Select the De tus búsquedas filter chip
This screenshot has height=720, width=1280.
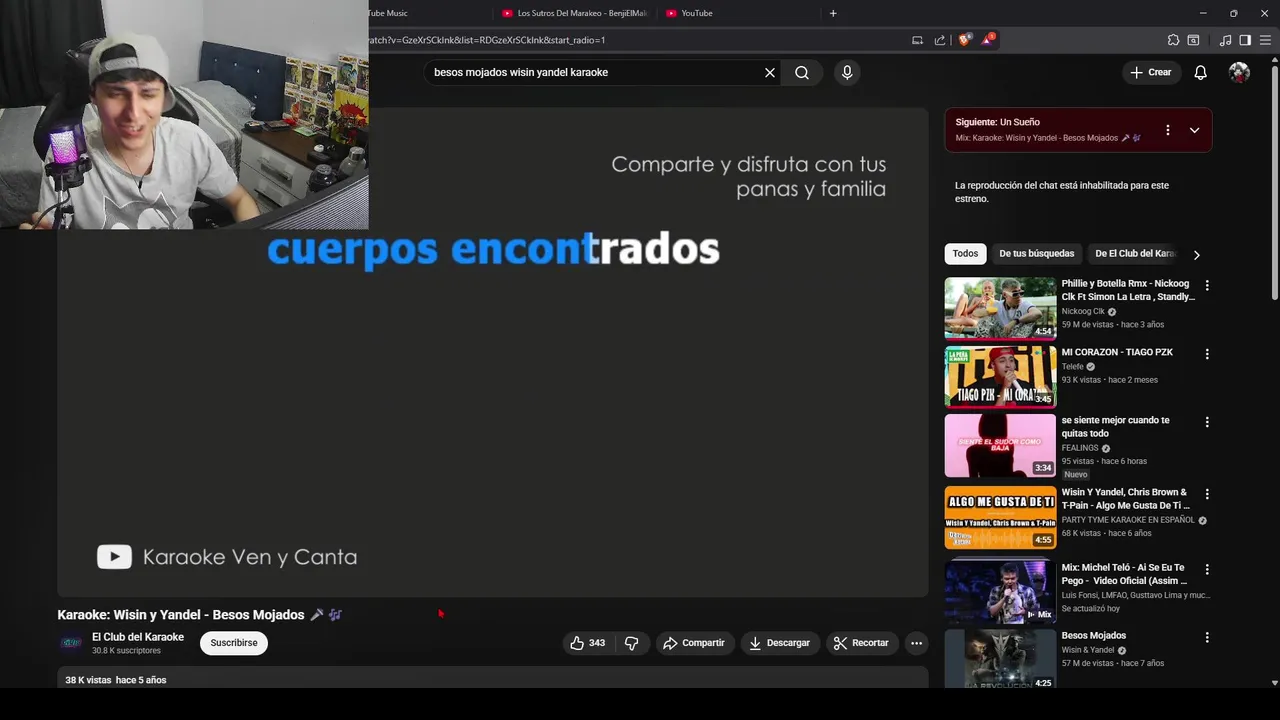(1036, 254)
